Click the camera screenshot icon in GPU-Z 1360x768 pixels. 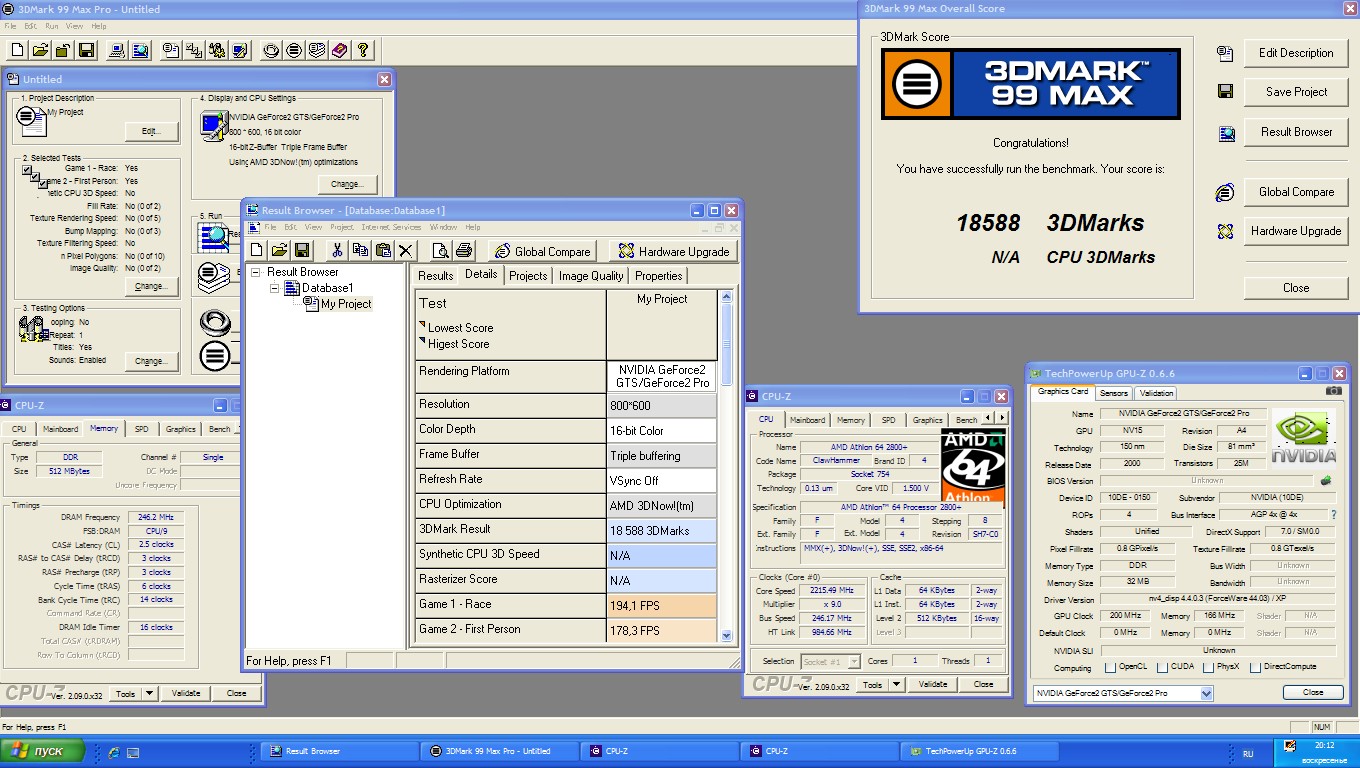(x=1333, y=391)
